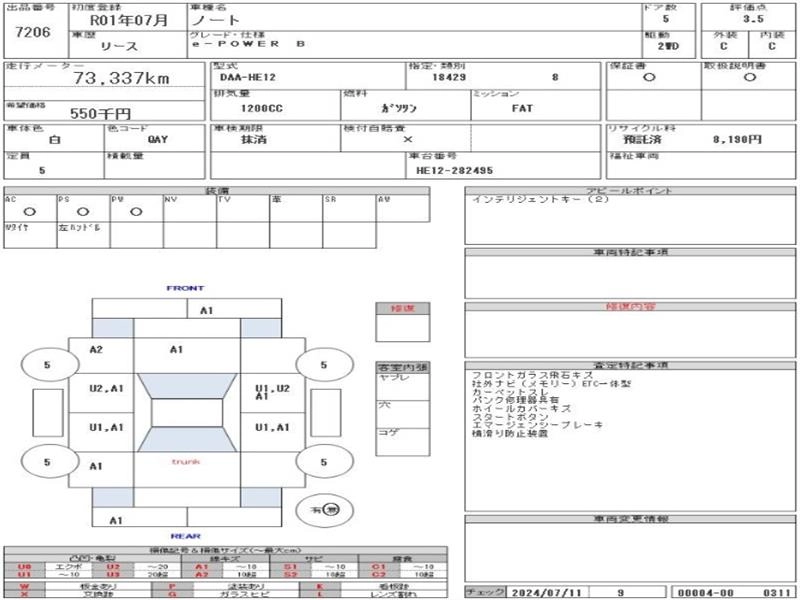The height and width of the screenshot is (600, 800).
Task: Click model code DAA-HE12
Action: (x=248, y=78)
